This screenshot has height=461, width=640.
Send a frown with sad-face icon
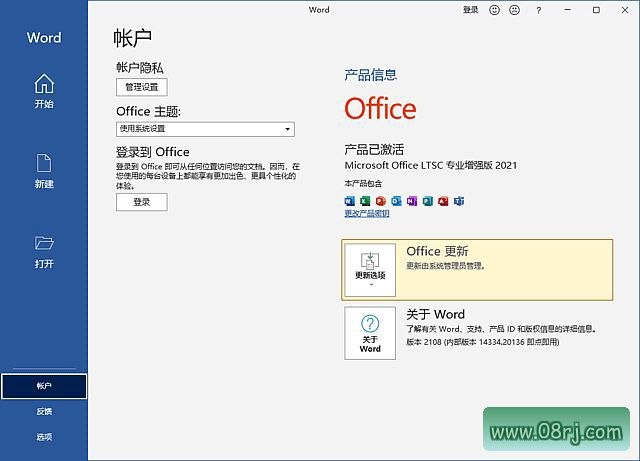[x=515, y=10]
